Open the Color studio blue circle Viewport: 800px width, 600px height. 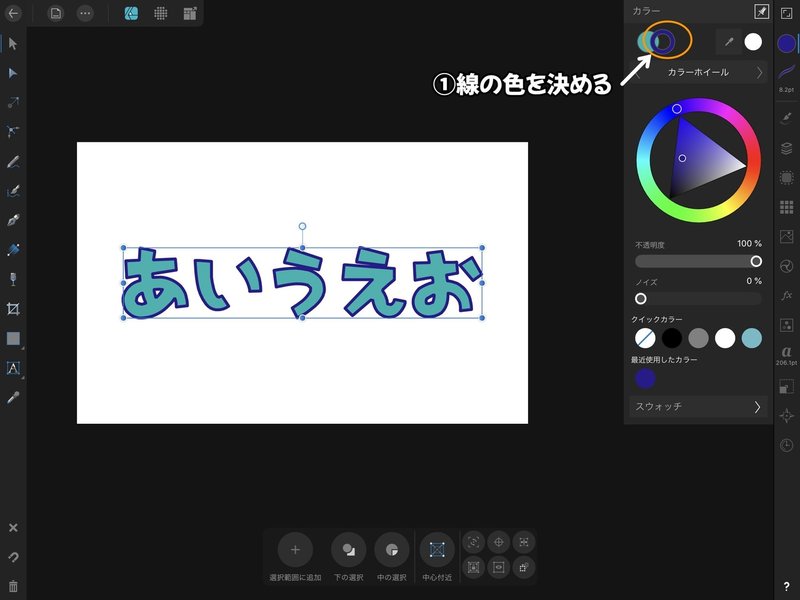coord(786,43)
